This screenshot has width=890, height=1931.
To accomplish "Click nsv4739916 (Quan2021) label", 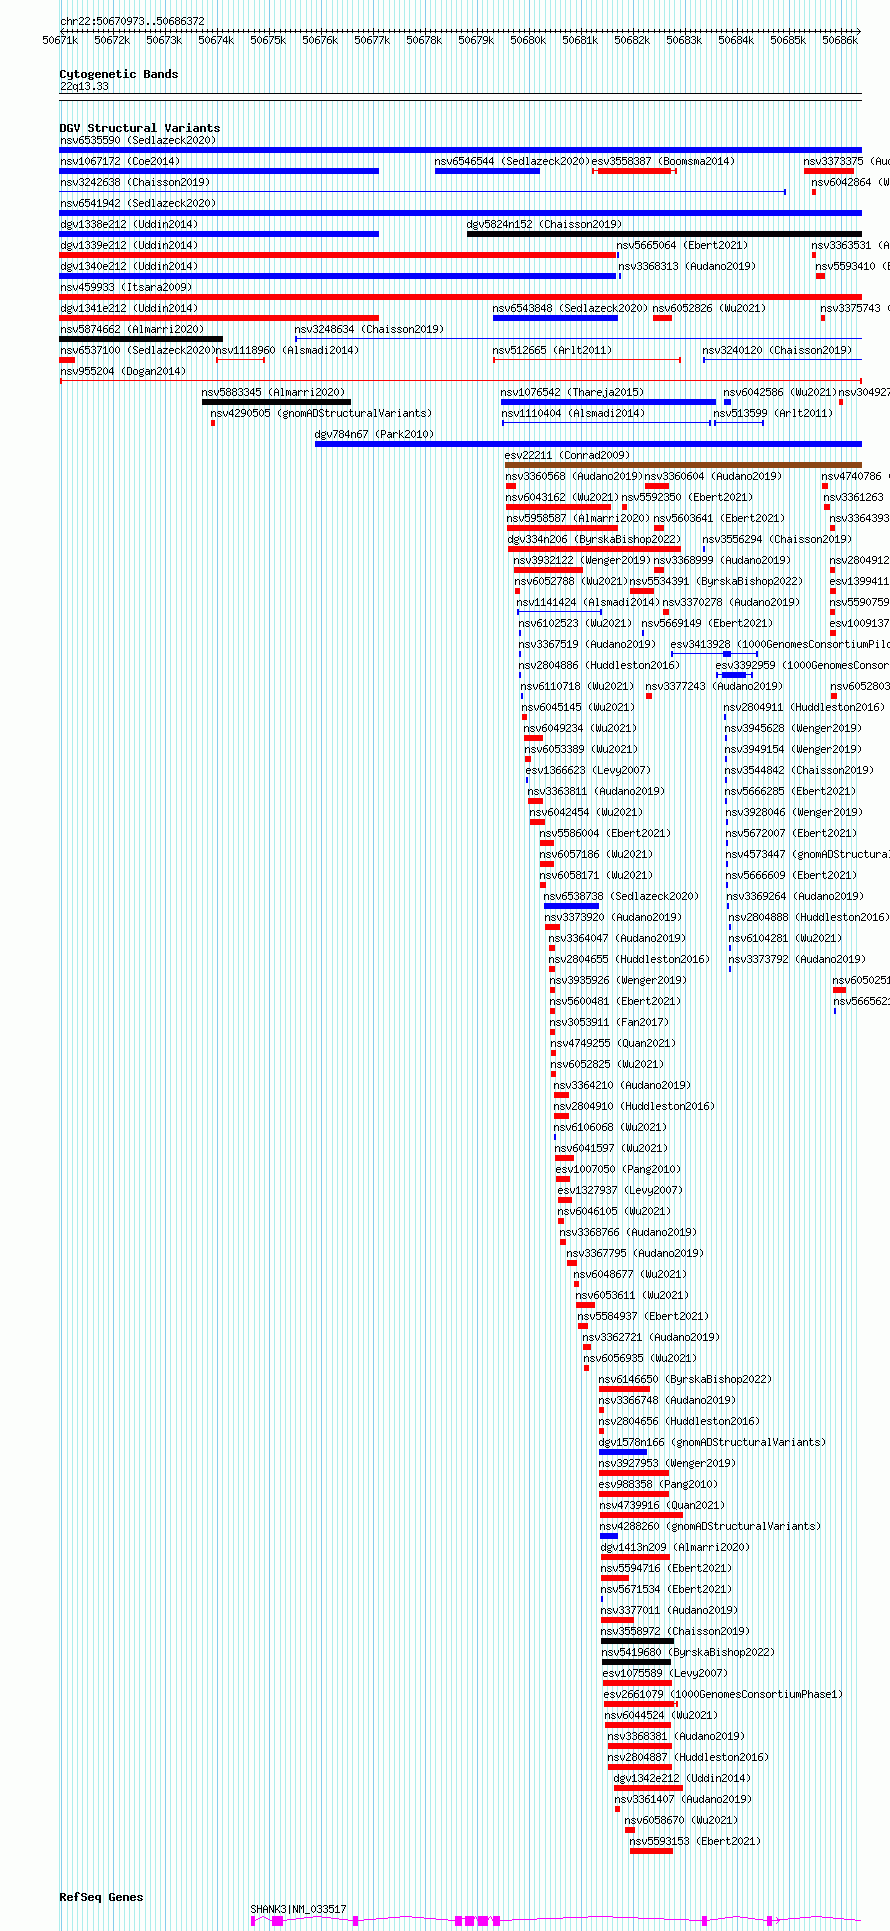I will coord(662,1505).
